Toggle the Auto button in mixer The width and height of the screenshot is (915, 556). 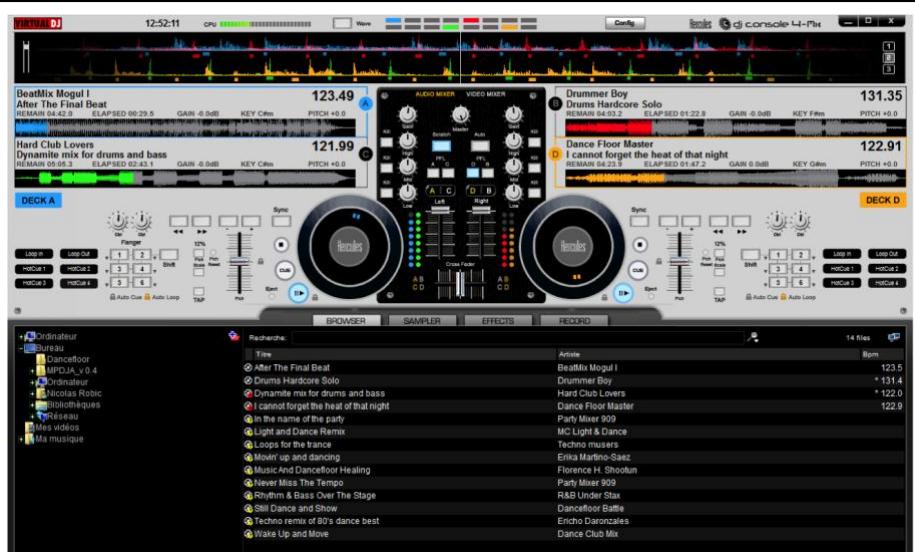coord(480,146)
